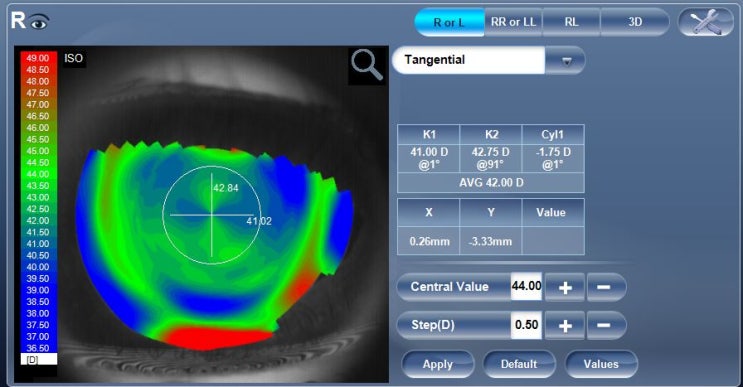
Task: Click the Step(D) field showing 0.50
Action: 526,325
